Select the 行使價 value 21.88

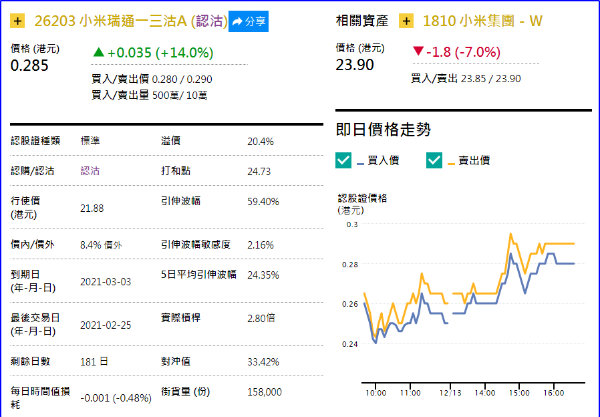(x=92, y=208)
